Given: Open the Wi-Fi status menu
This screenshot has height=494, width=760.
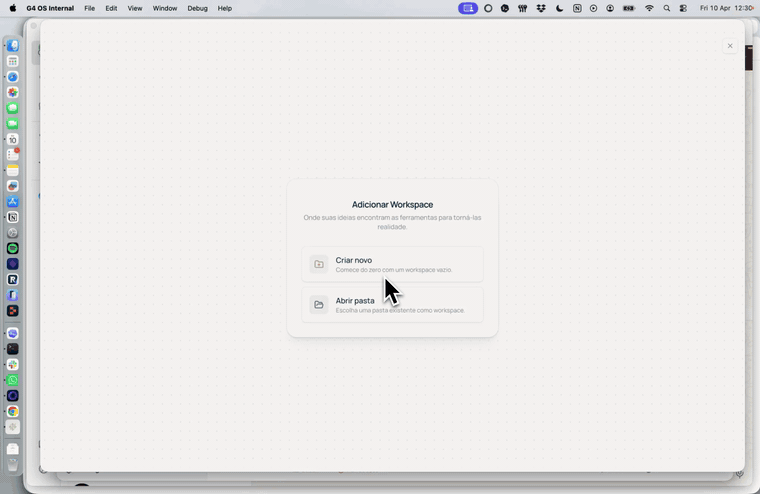Looking at the screenshot, I should point(649,8).
